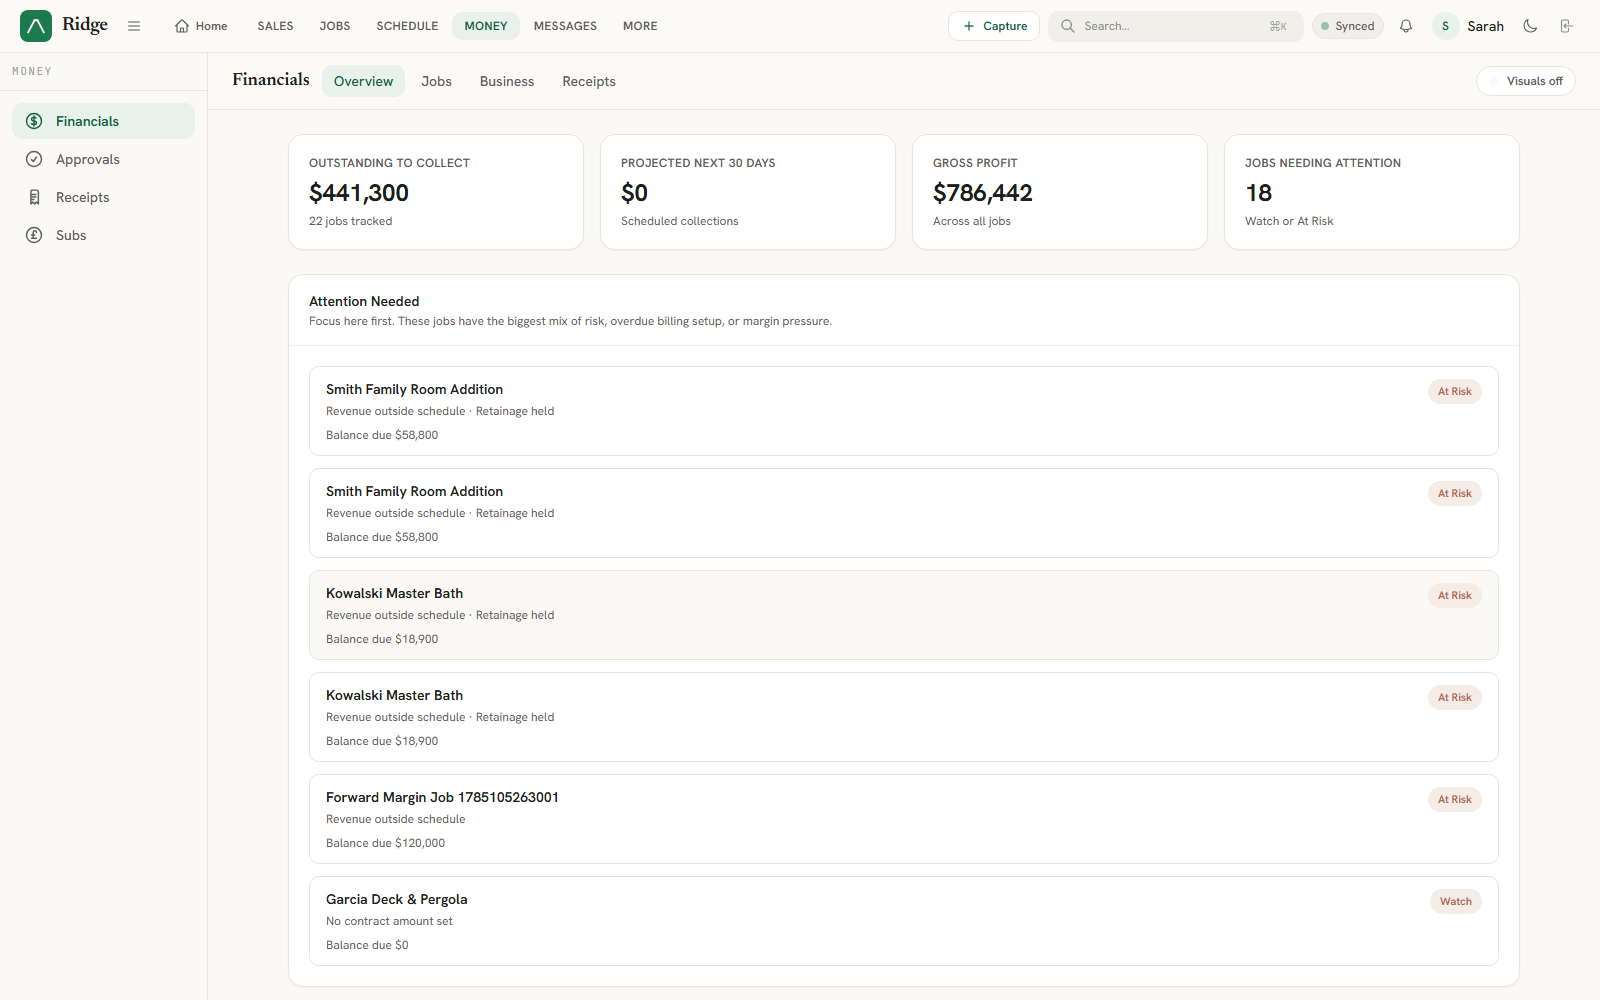
Task: Toggle the hamburger sidebar menu icon
Action: (134, 26)
